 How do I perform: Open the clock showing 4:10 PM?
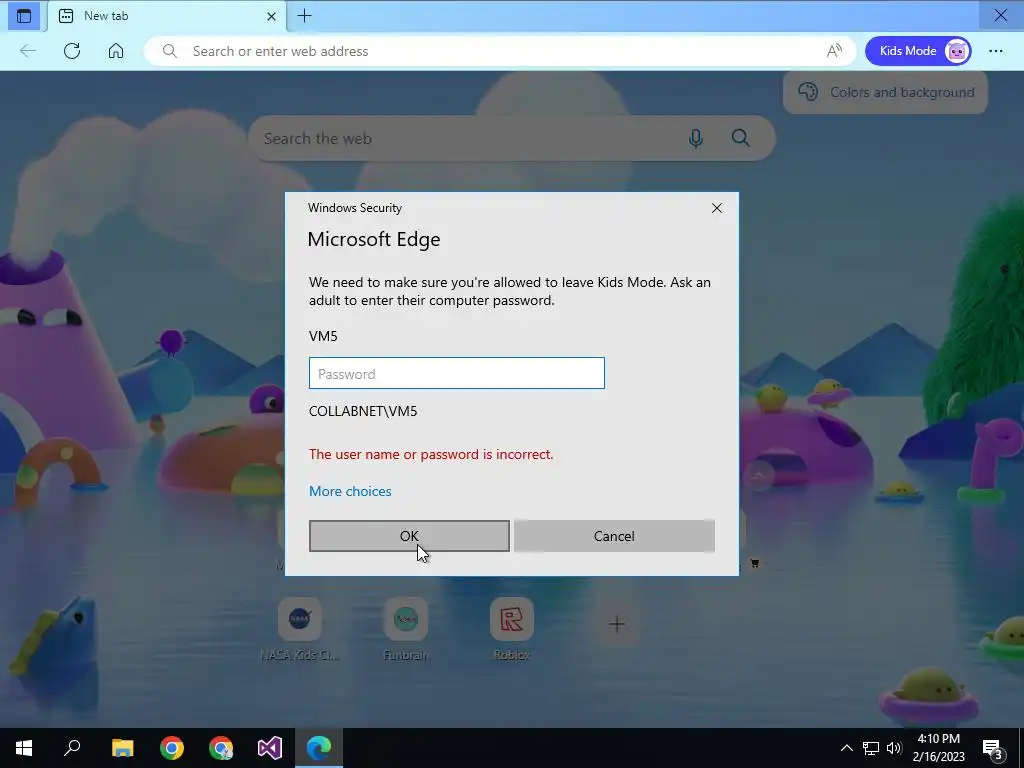(938, 748)
